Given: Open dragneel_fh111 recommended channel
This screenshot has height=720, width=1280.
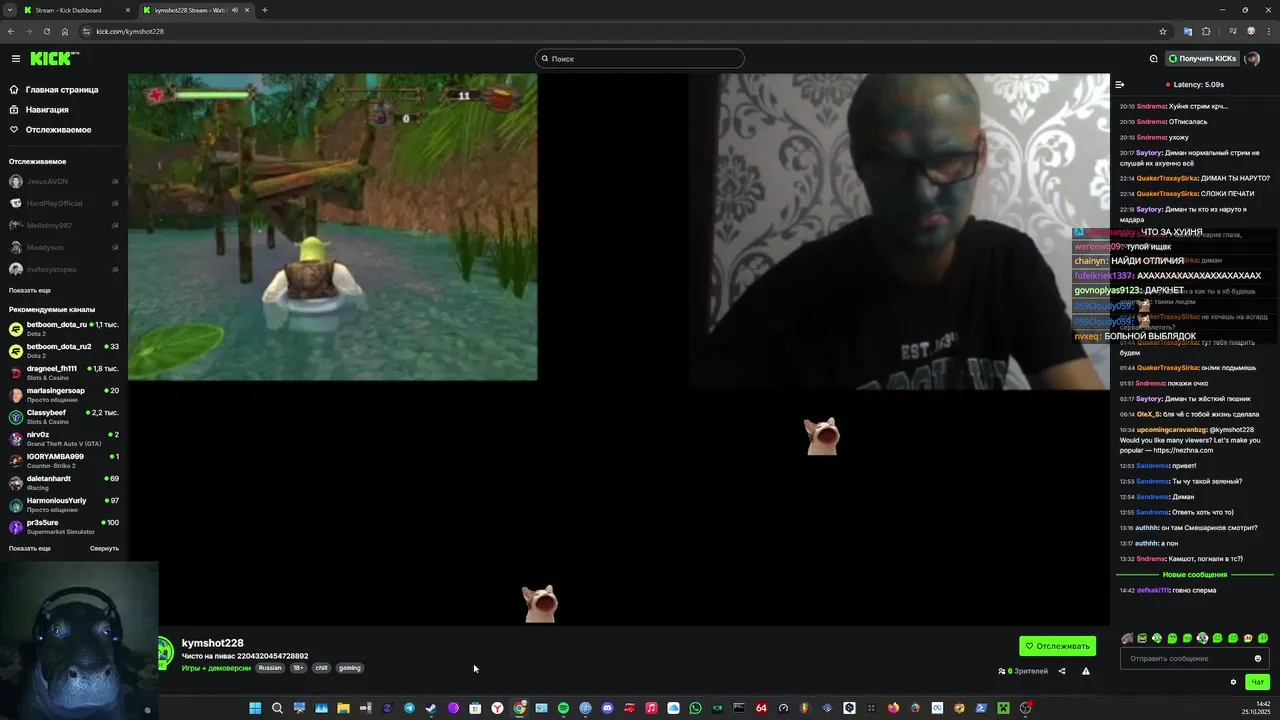Looking at the screenshot, I should point(64,373).
